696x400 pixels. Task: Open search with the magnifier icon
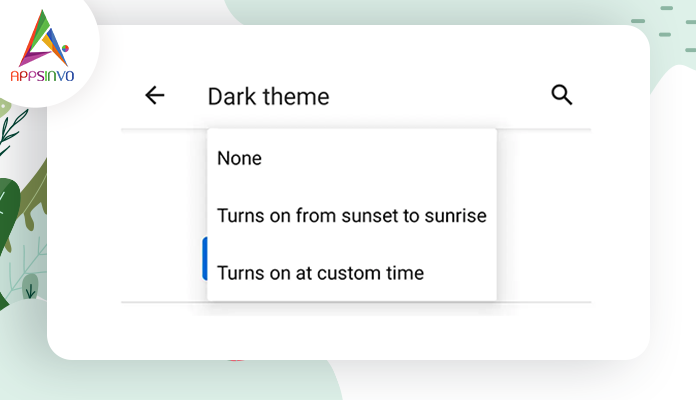(x=562, y=95)
